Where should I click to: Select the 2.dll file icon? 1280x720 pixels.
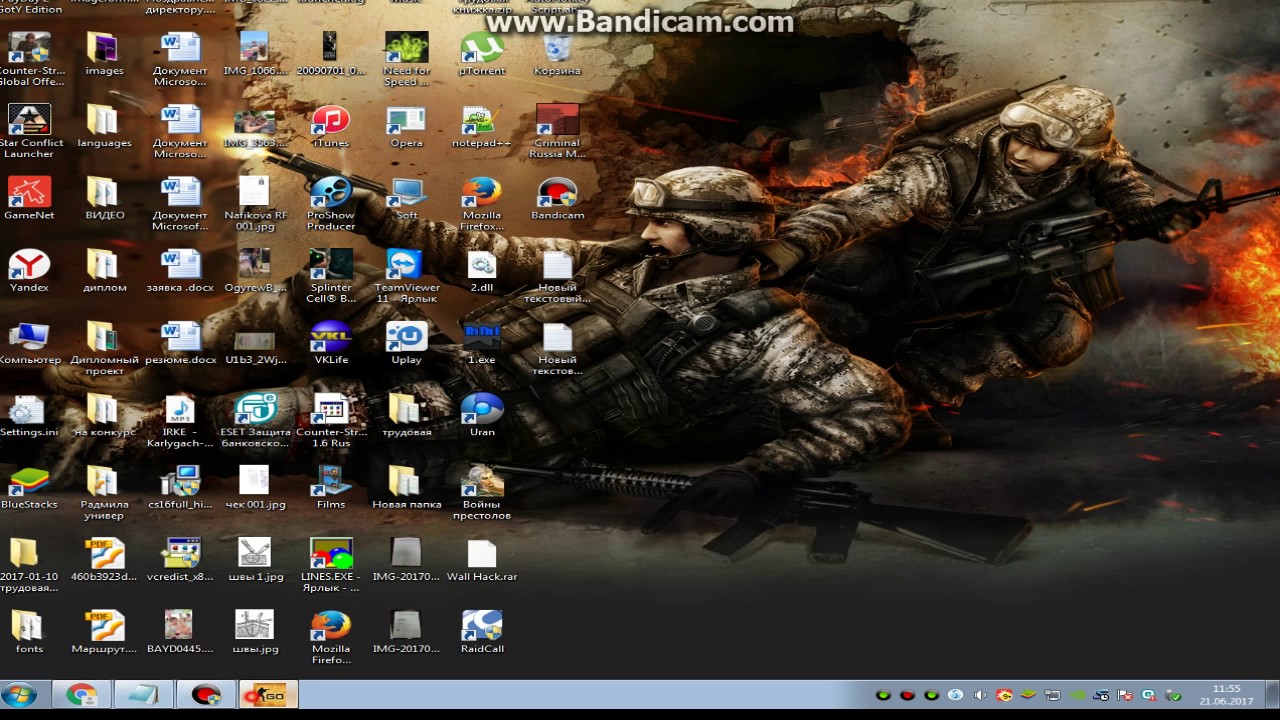[482, 270]
